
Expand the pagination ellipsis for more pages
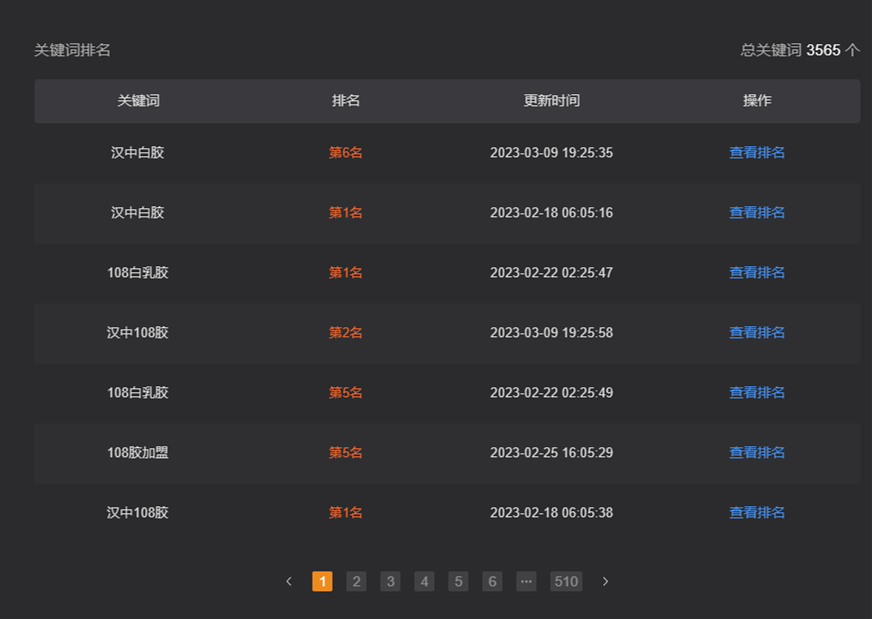pyautogui.click(x=526, y=581)
